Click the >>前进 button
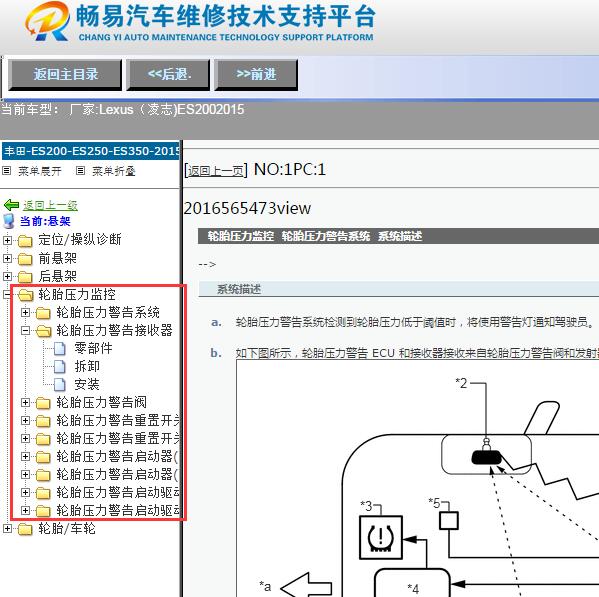 [x=256, y=74]
